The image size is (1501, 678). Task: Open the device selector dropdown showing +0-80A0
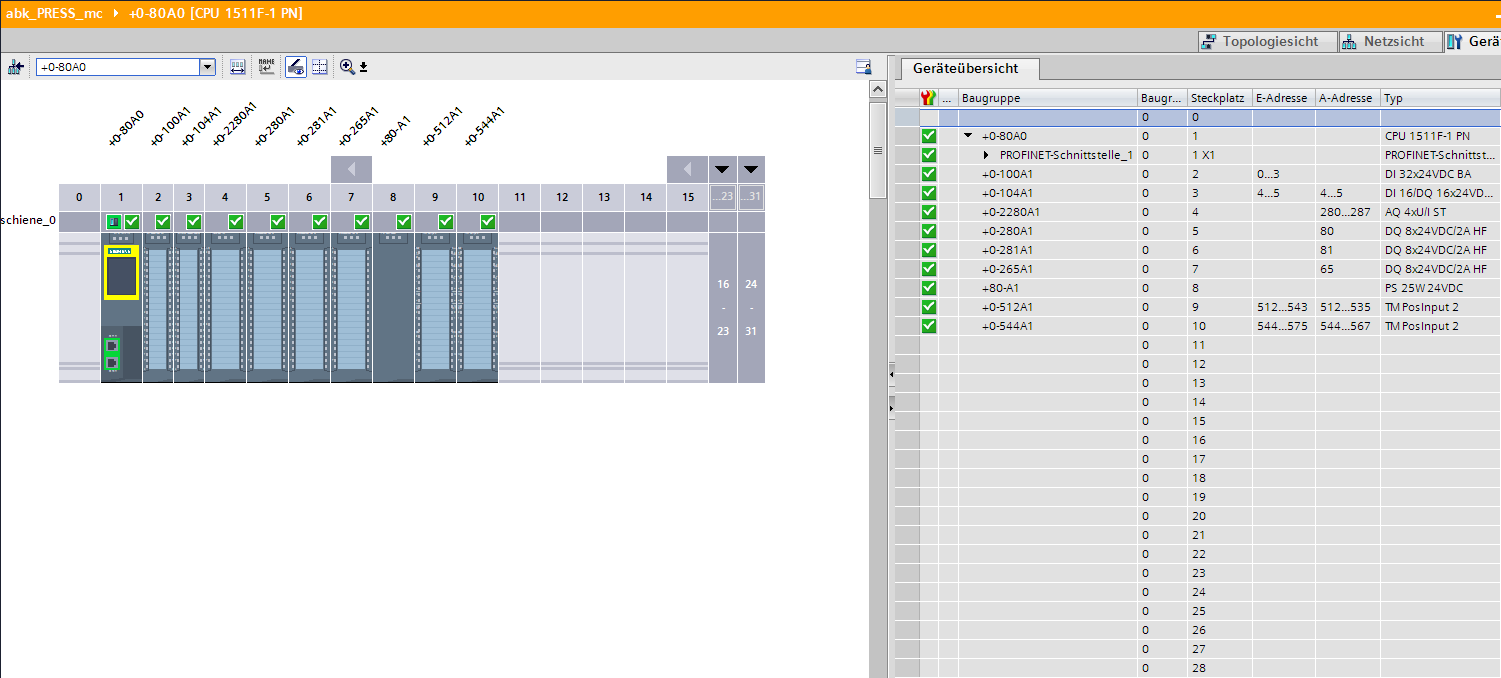[208, 67]
